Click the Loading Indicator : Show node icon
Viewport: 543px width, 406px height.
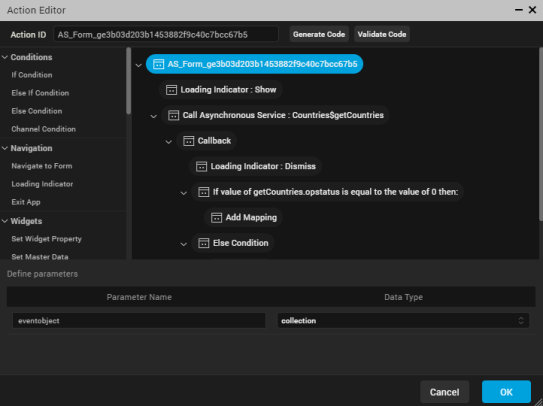pos(171,90)
